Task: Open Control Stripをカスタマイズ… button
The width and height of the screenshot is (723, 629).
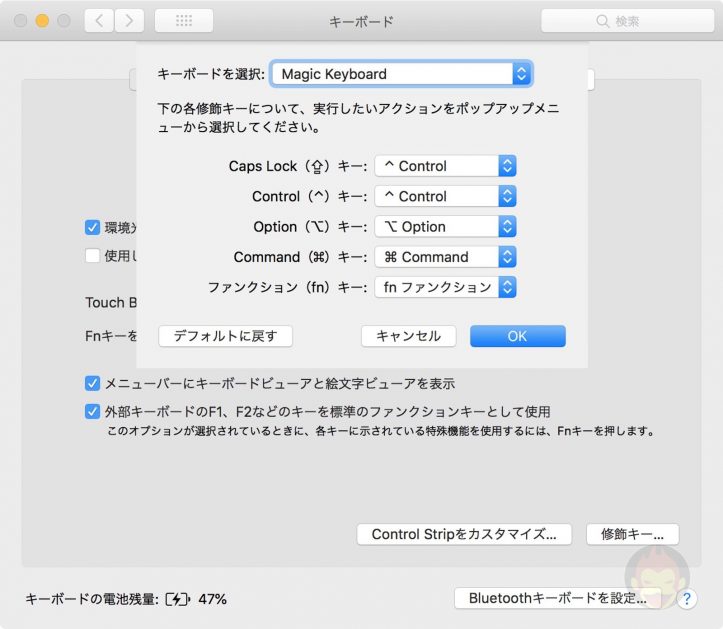Action: 464,534
